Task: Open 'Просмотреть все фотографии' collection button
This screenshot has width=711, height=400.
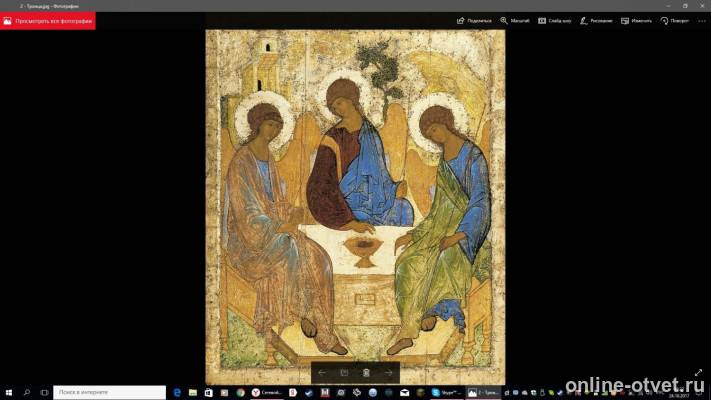Action: 48,21
